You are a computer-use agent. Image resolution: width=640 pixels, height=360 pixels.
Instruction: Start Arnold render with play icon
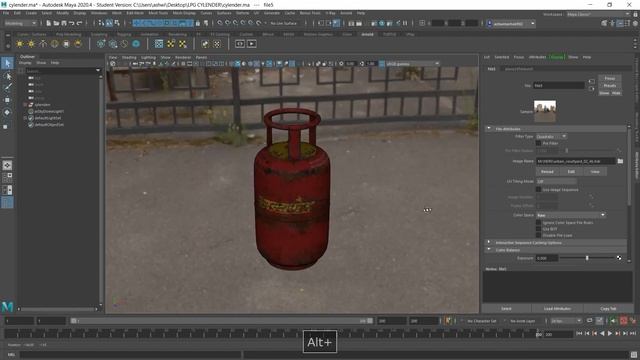point(251,44)
